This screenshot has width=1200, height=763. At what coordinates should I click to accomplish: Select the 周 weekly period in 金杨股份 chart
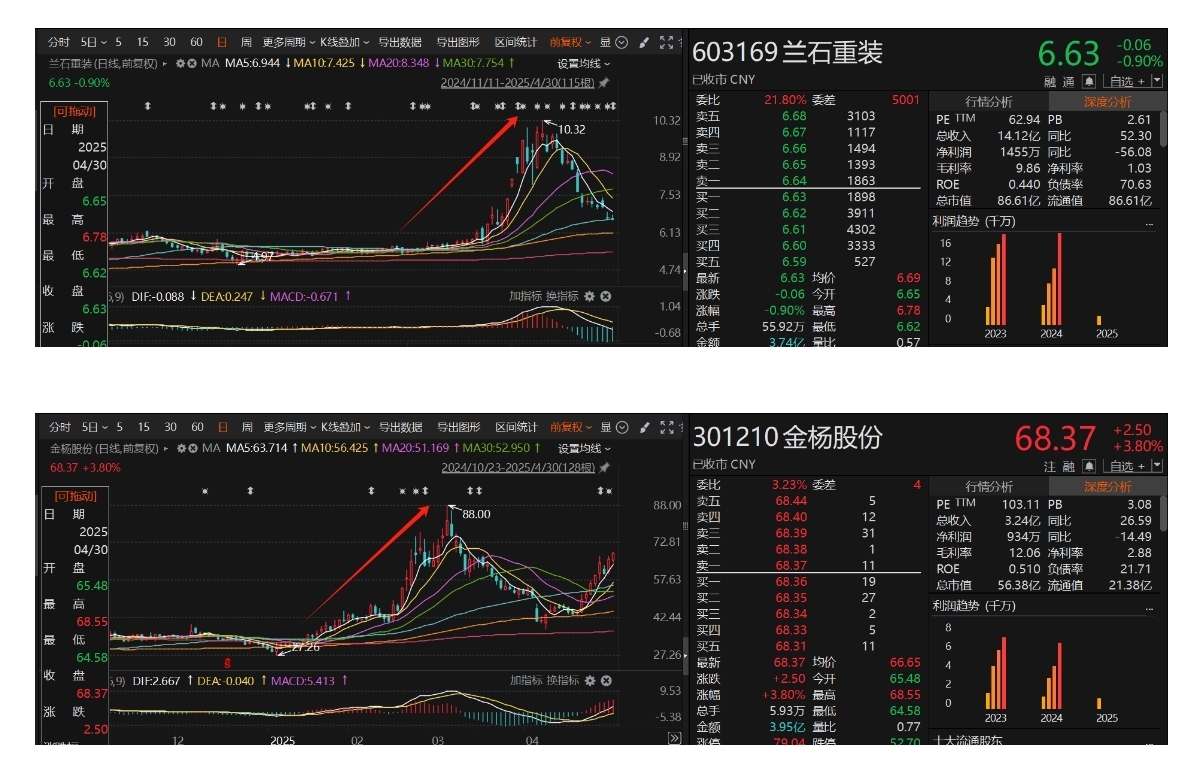[246, 427]
